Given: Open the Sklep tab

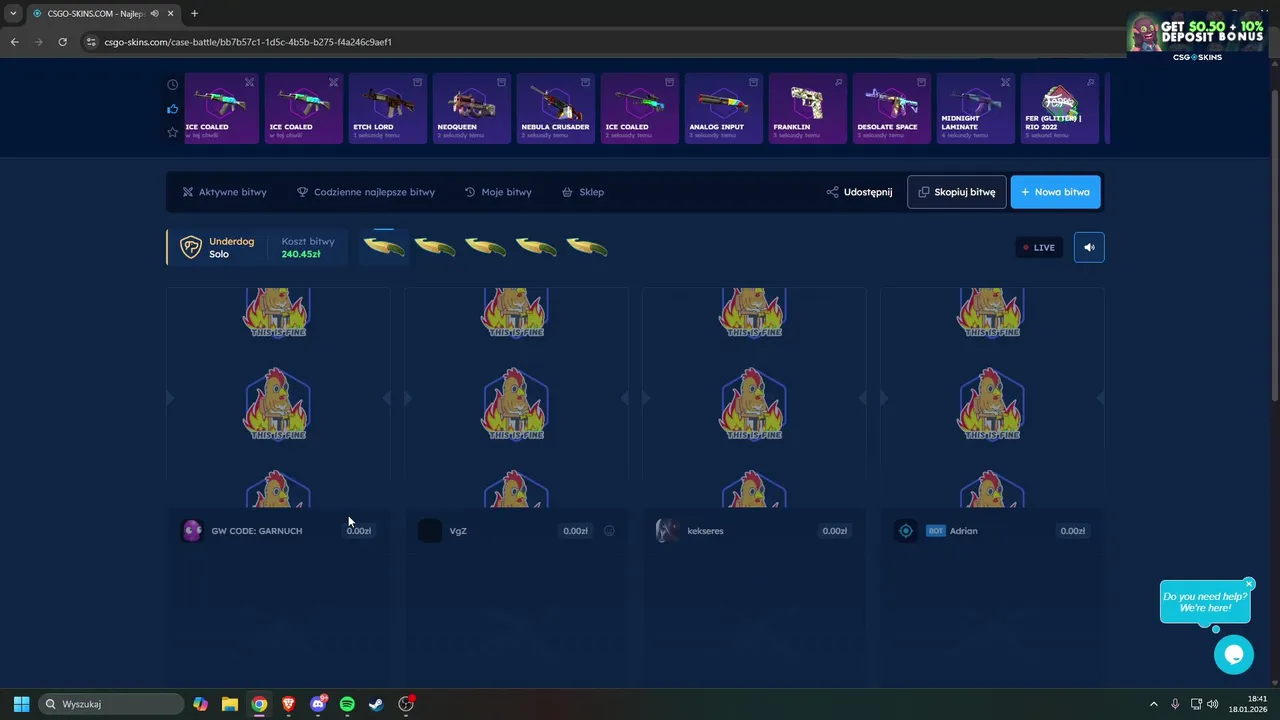Looking at the screenshot, I should click(x=583, y=192).
